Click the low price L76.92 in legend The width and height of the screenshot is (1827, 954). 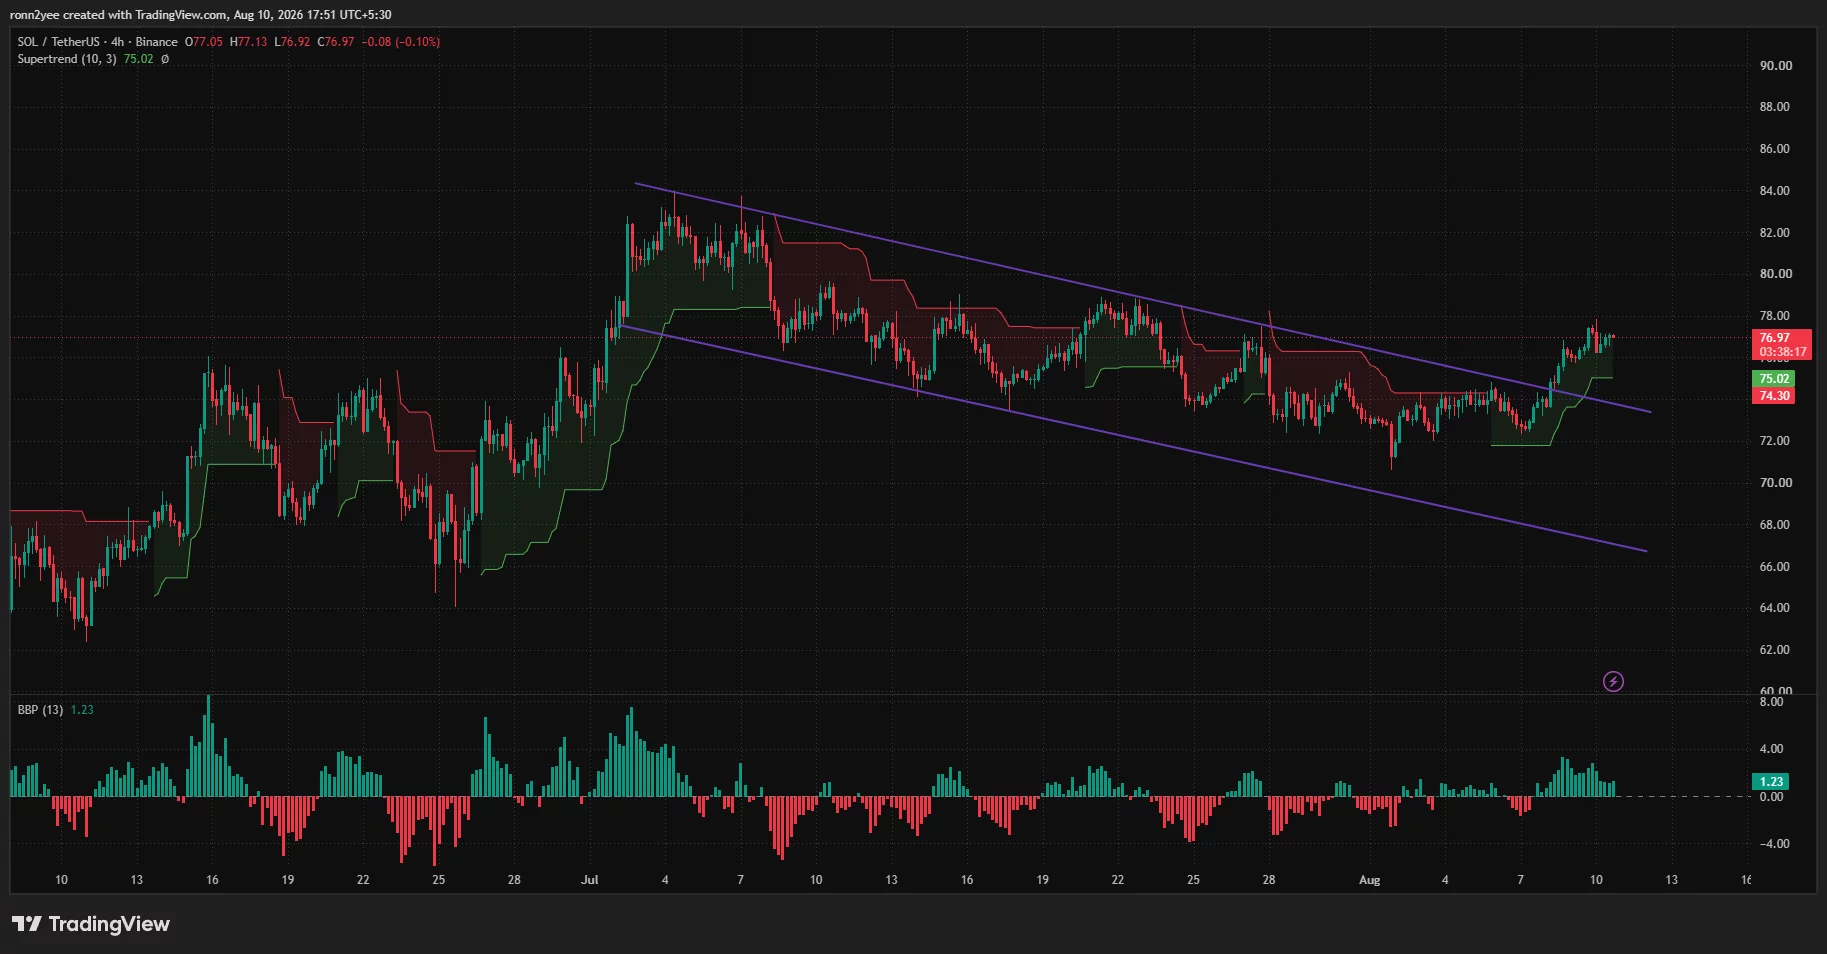(x=292, y=42)
